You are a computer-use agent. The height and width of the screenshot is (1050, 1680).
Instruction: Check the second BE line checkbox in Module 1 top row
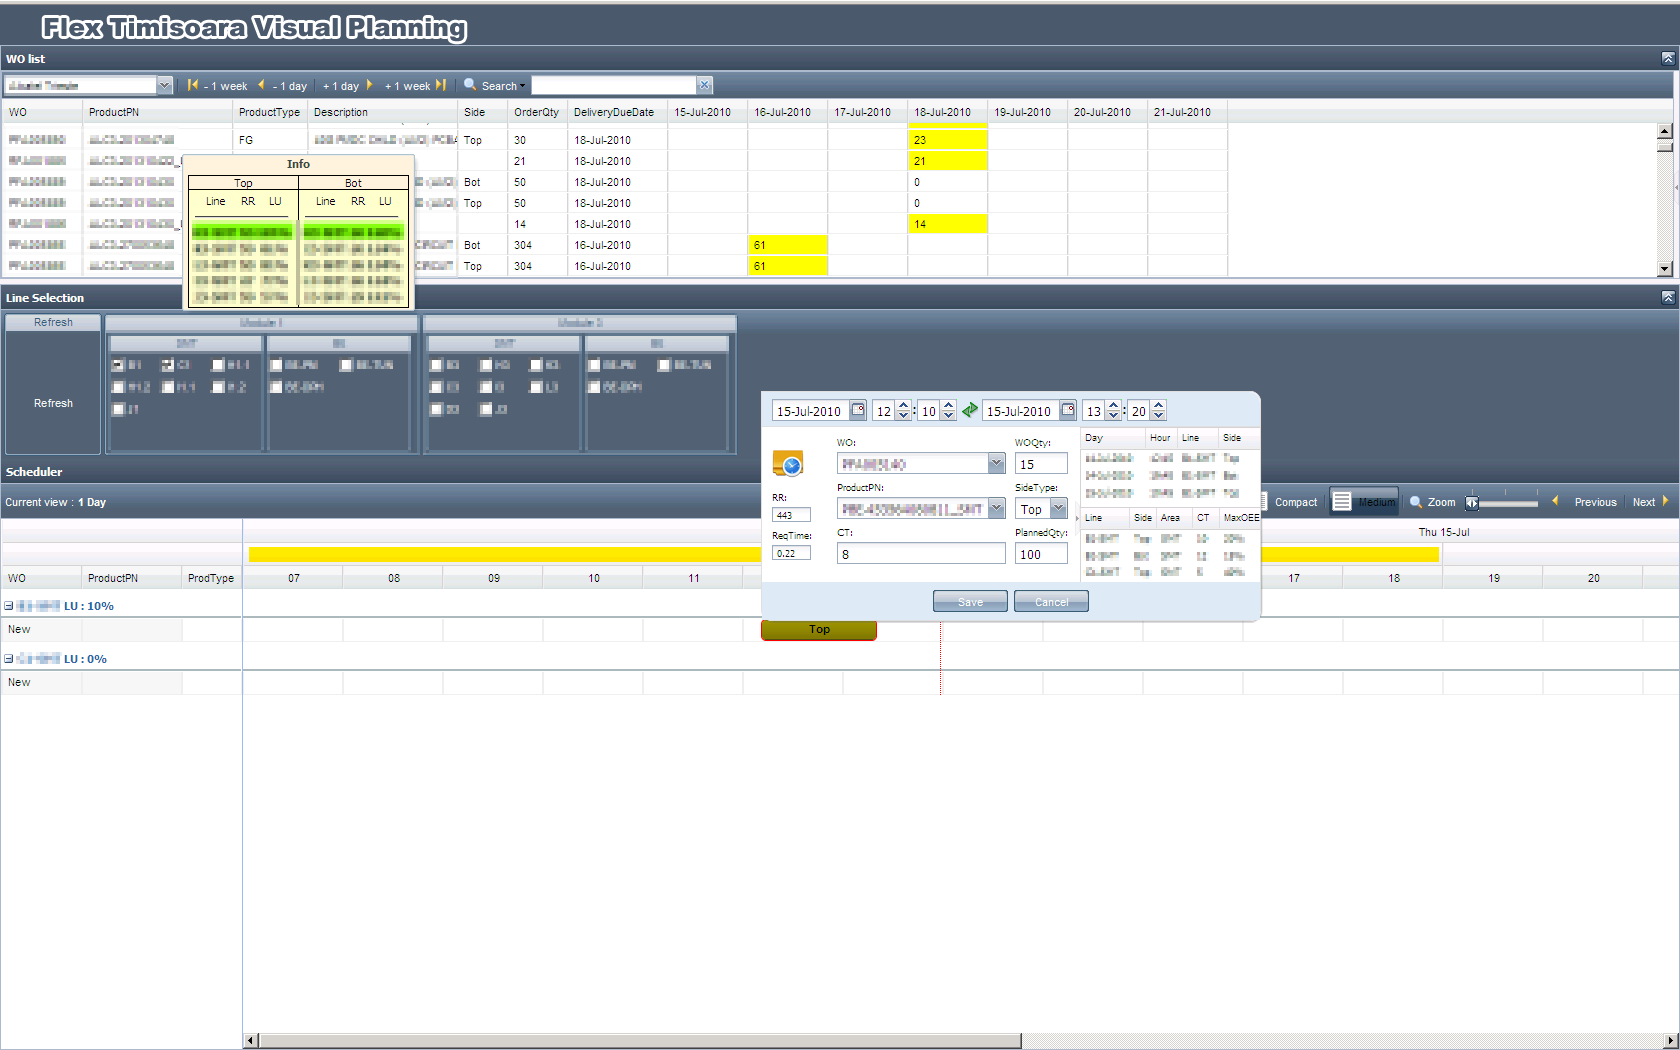pyautogui.click(x=346, y=365)
